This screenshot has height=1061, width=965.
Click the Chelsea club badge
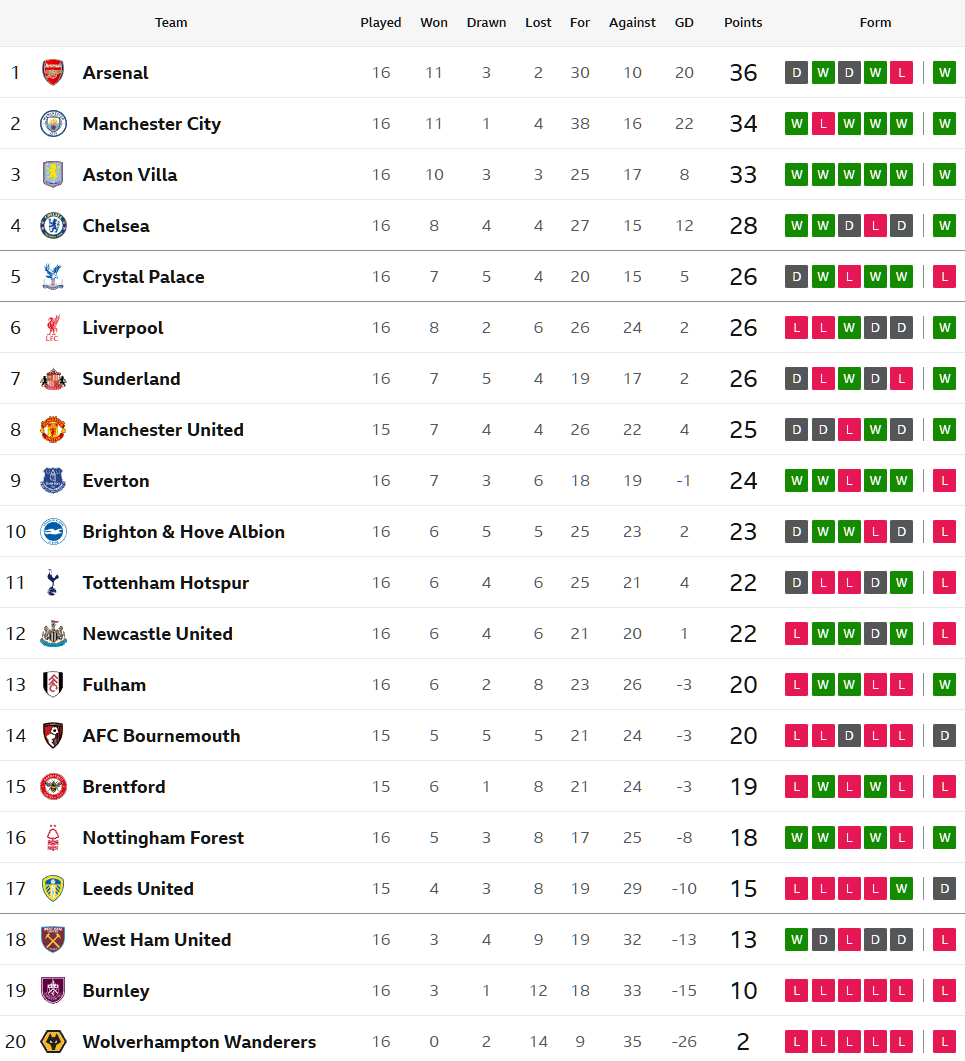(x=53, y=225)
